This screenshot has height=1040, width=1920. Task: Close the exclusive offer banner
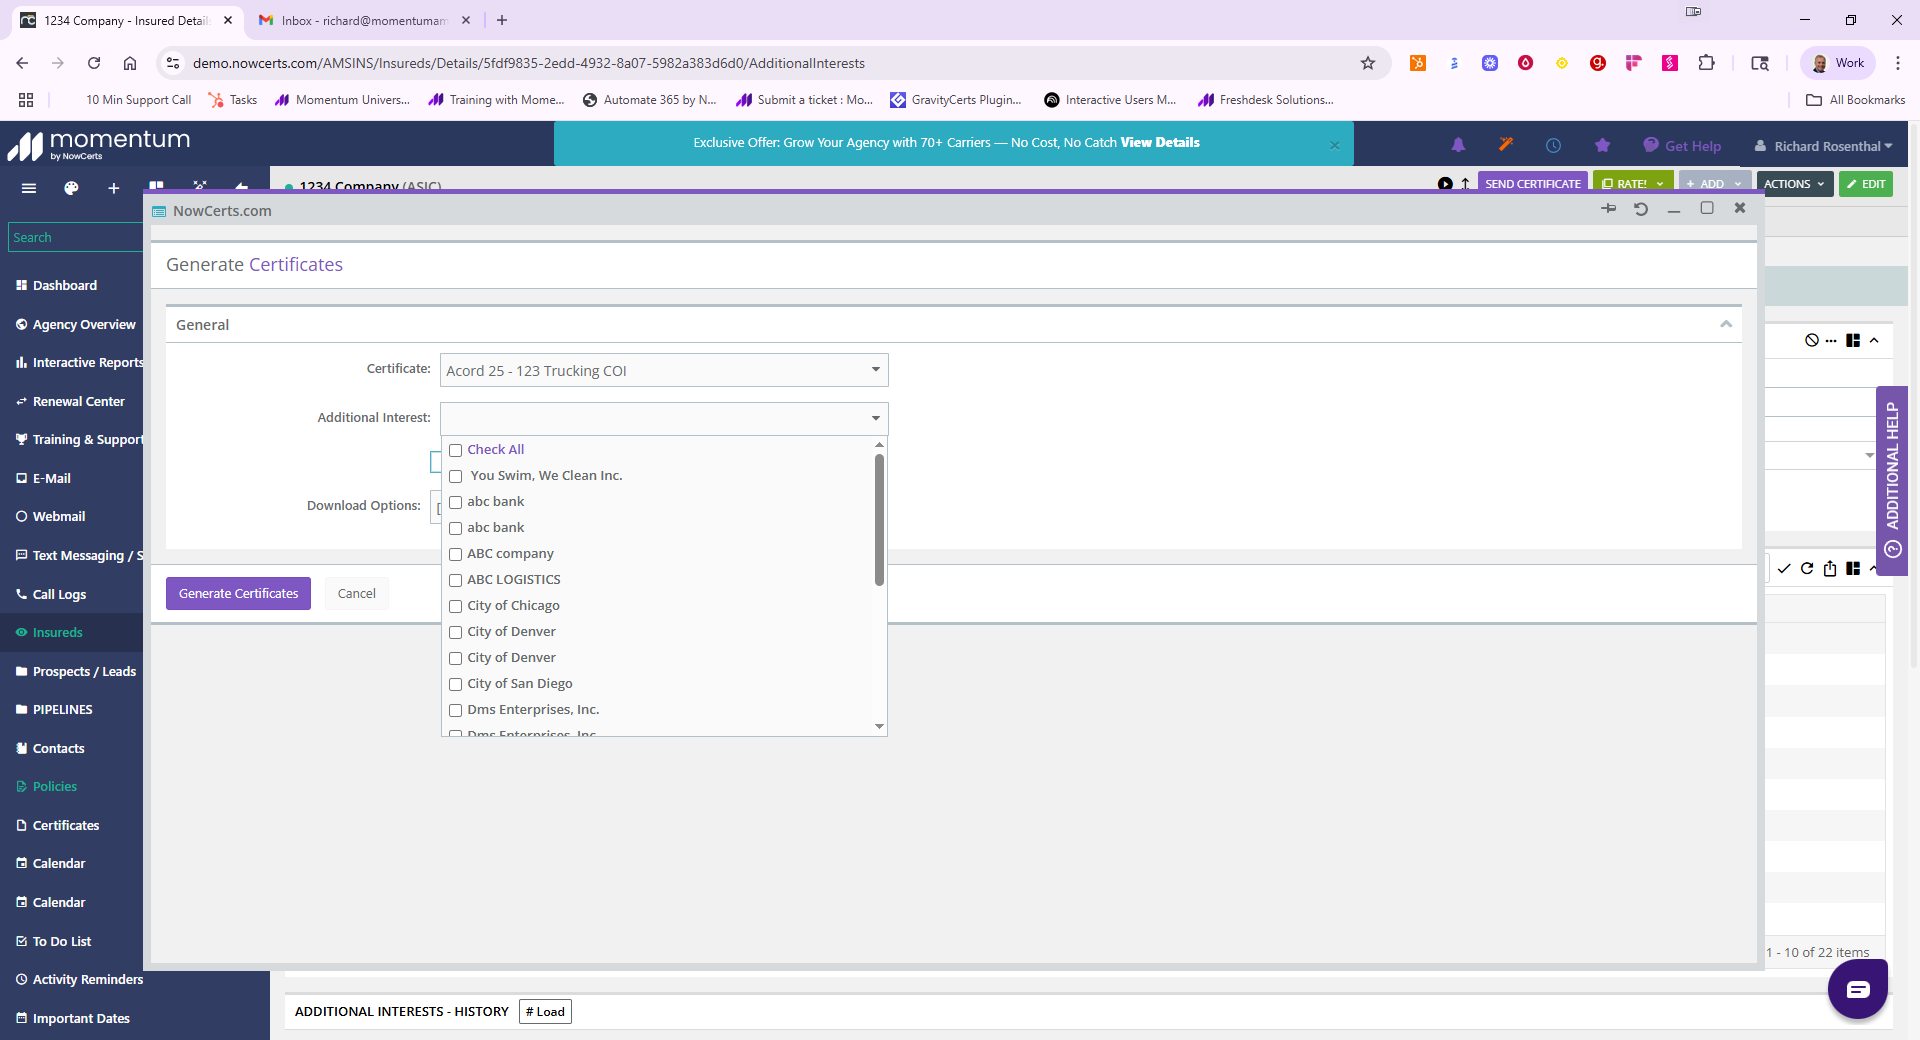1334,145
